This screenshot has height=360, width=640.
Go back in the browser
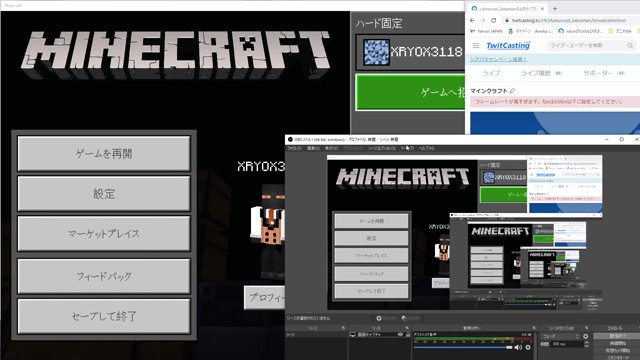pos(473,20)
